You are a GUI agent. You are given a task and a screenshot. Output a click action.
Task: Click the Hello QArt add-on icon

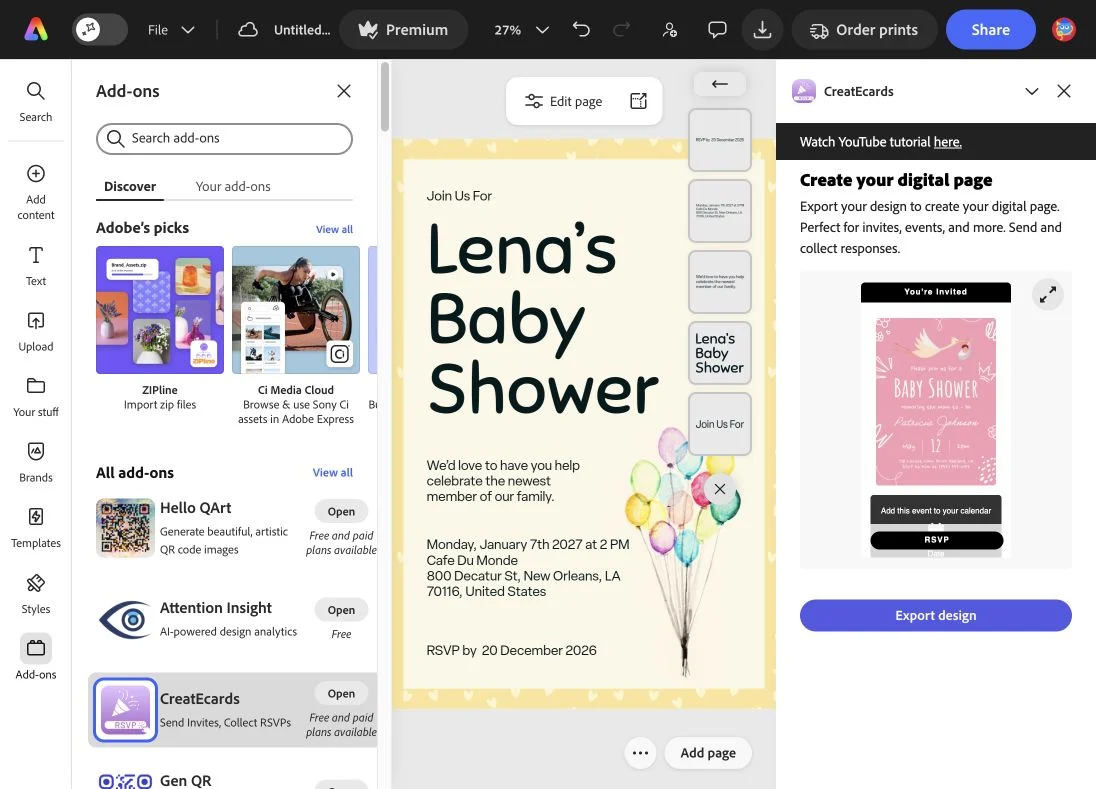coord(125,528)
